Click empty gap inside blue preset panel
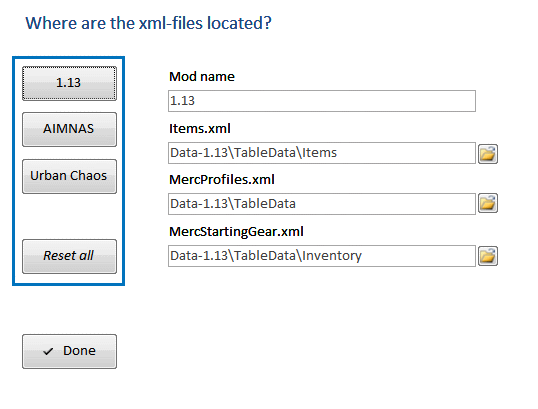This screenshot has width=538, height=409. click(x=69, y=217)
